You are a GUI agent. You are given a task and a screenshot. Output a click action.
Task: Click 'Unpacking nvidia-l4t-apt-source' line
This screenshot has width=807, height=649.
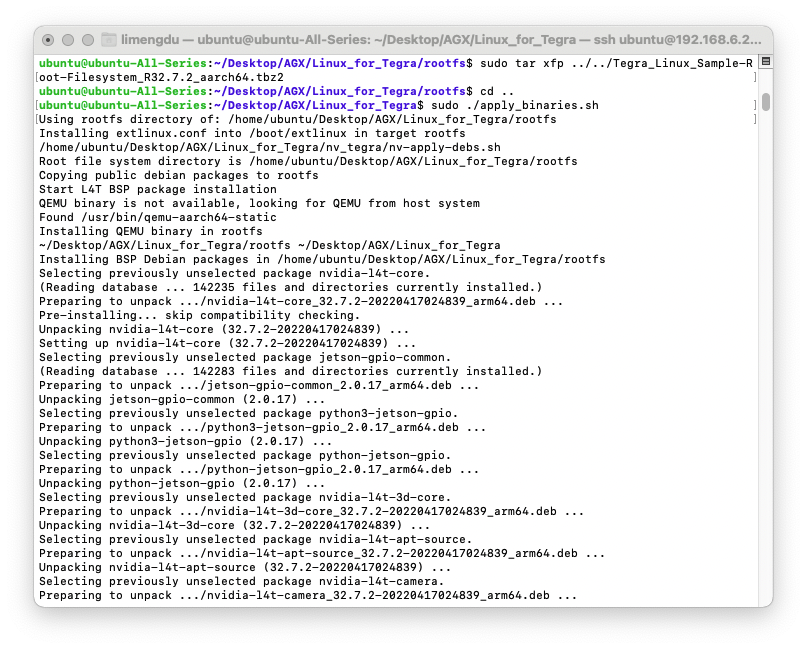[245, 567]
